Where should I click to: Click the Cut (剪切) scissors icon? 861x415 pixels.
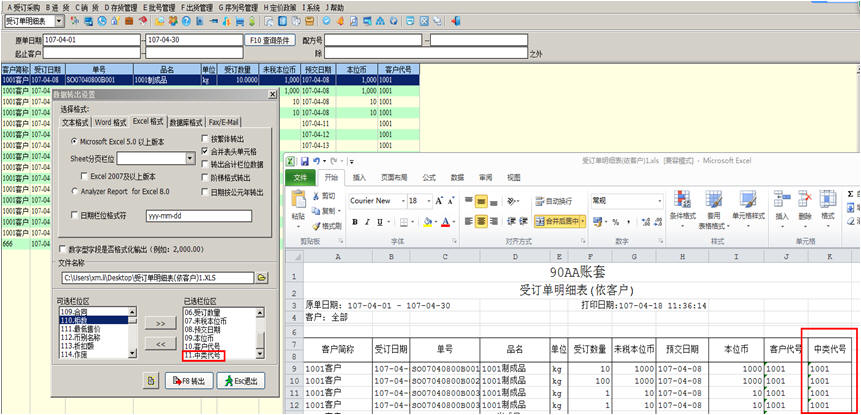316,196
